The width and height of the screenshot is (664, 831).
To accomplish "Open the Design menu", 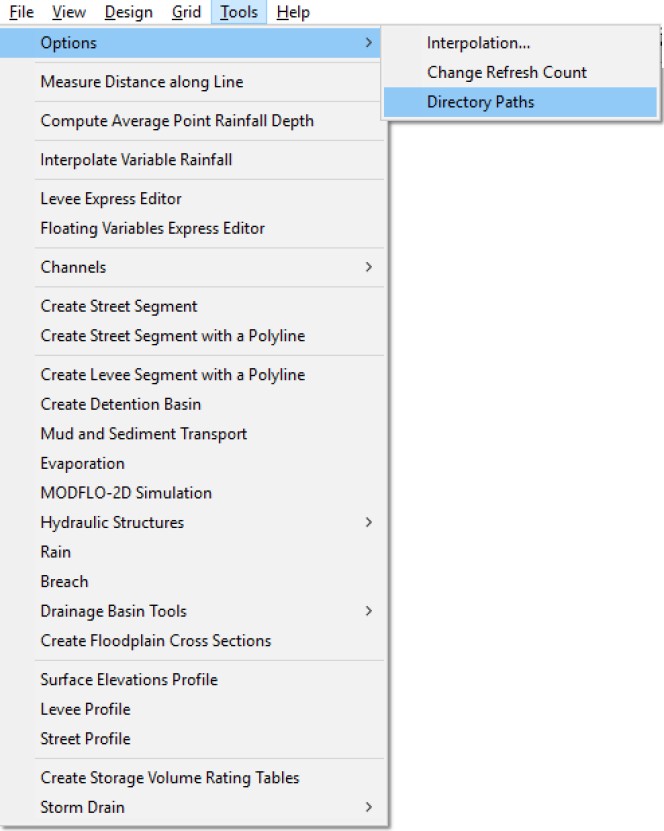I will [129, 12].
